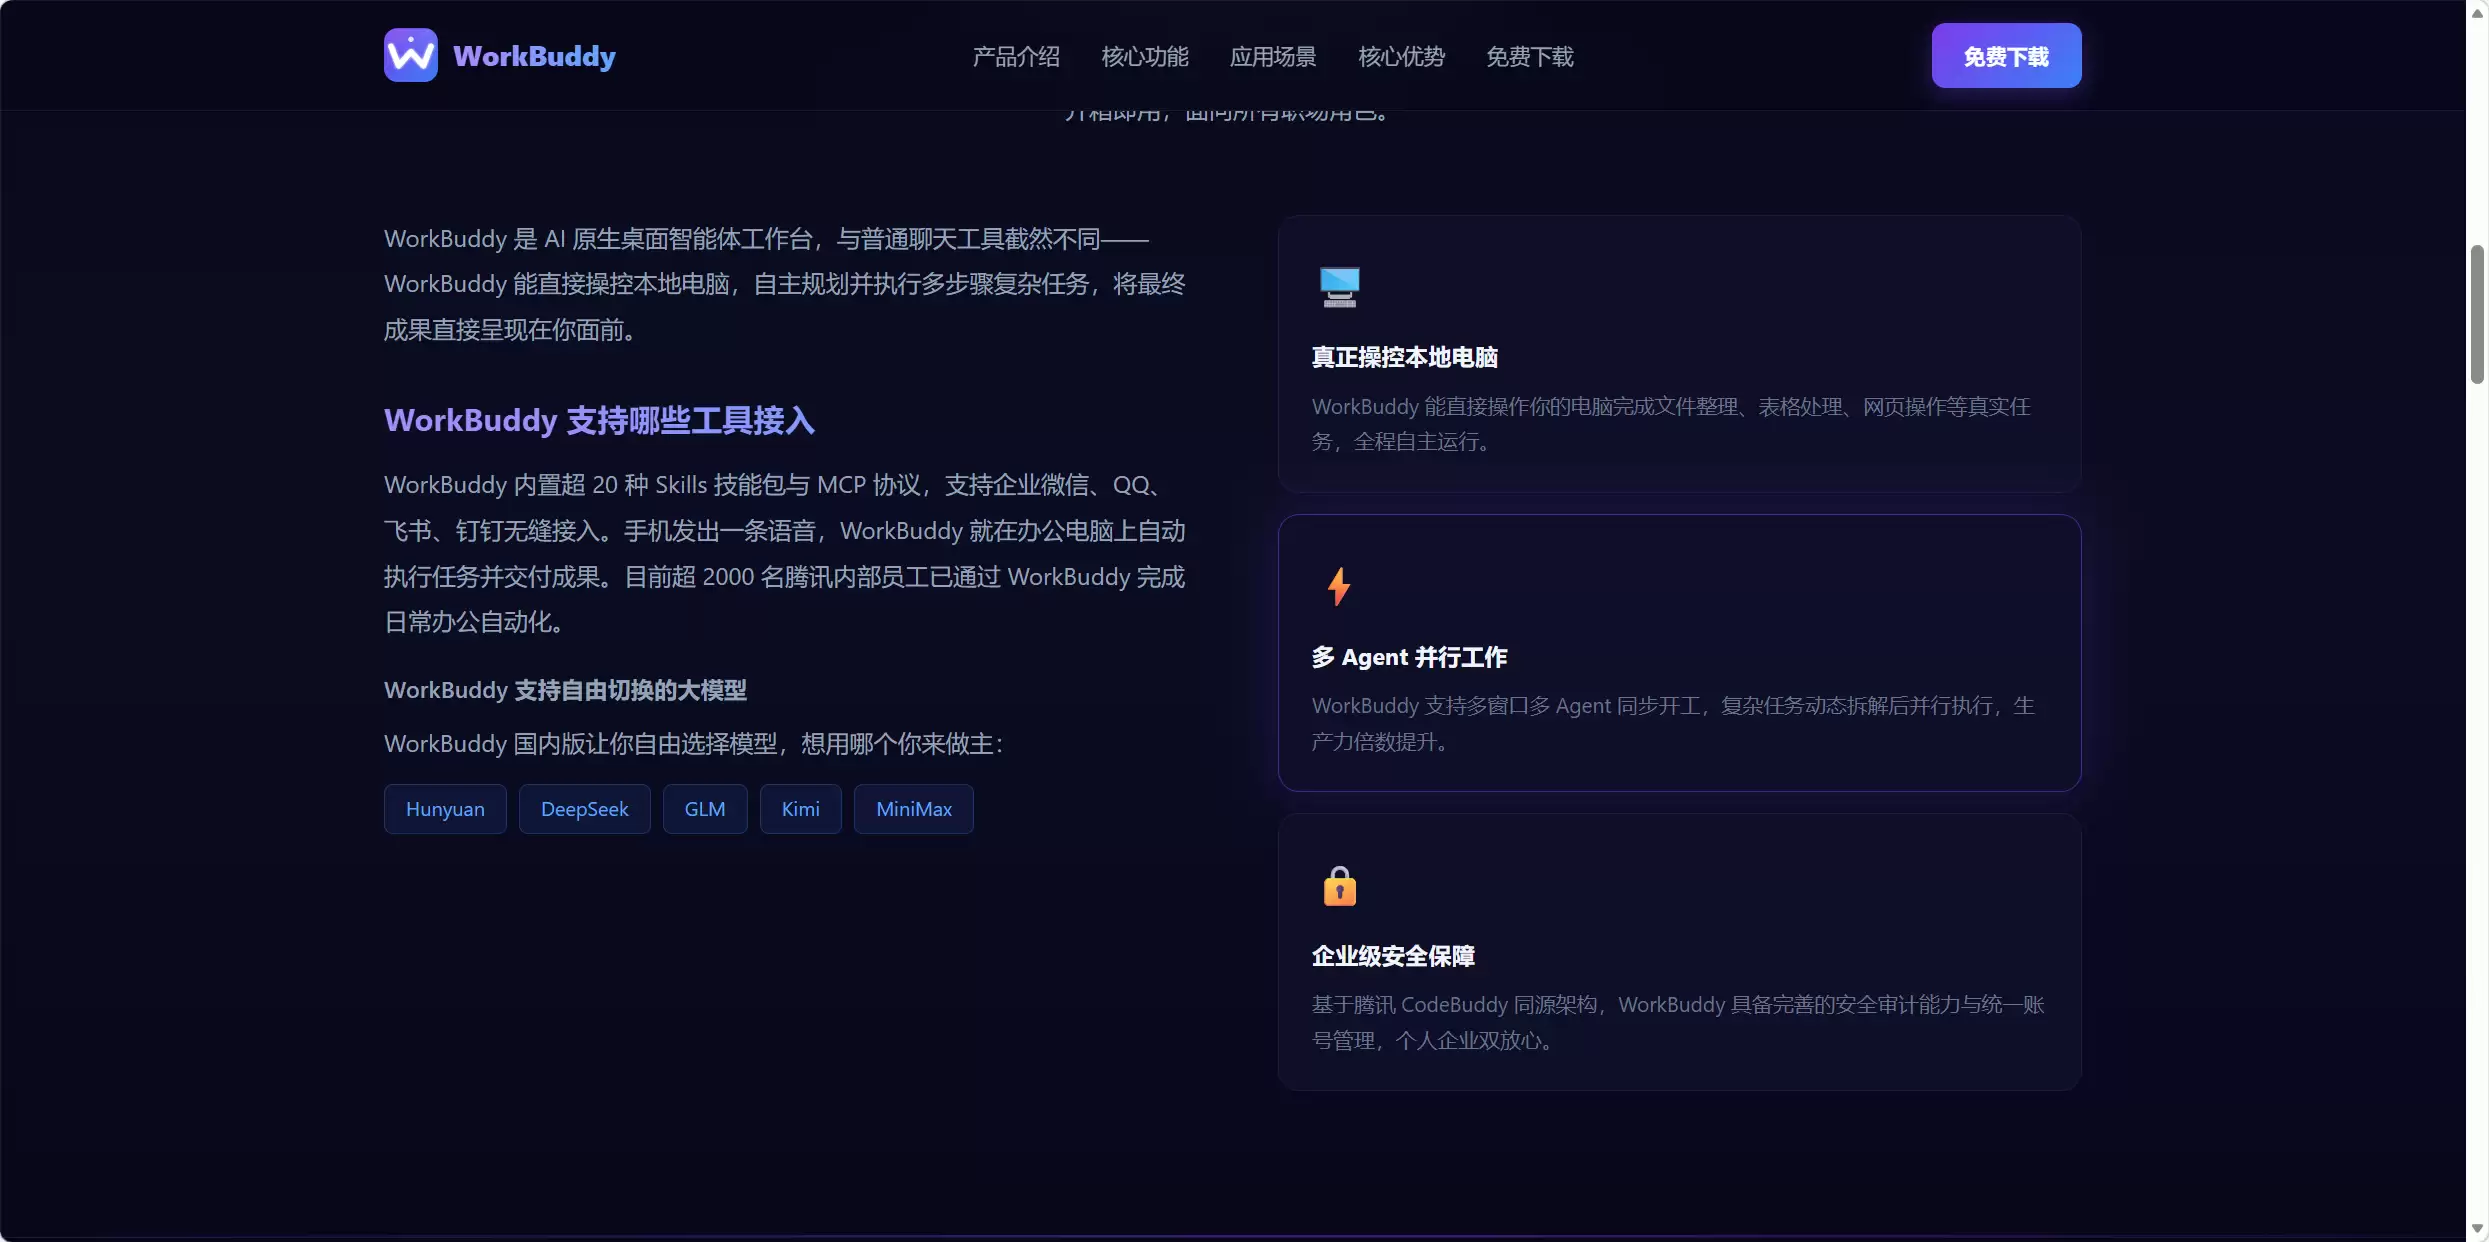Navigate to 应用场景 section
Viewport: 2489px width, 1242px height.
(x=1272, y=57)
